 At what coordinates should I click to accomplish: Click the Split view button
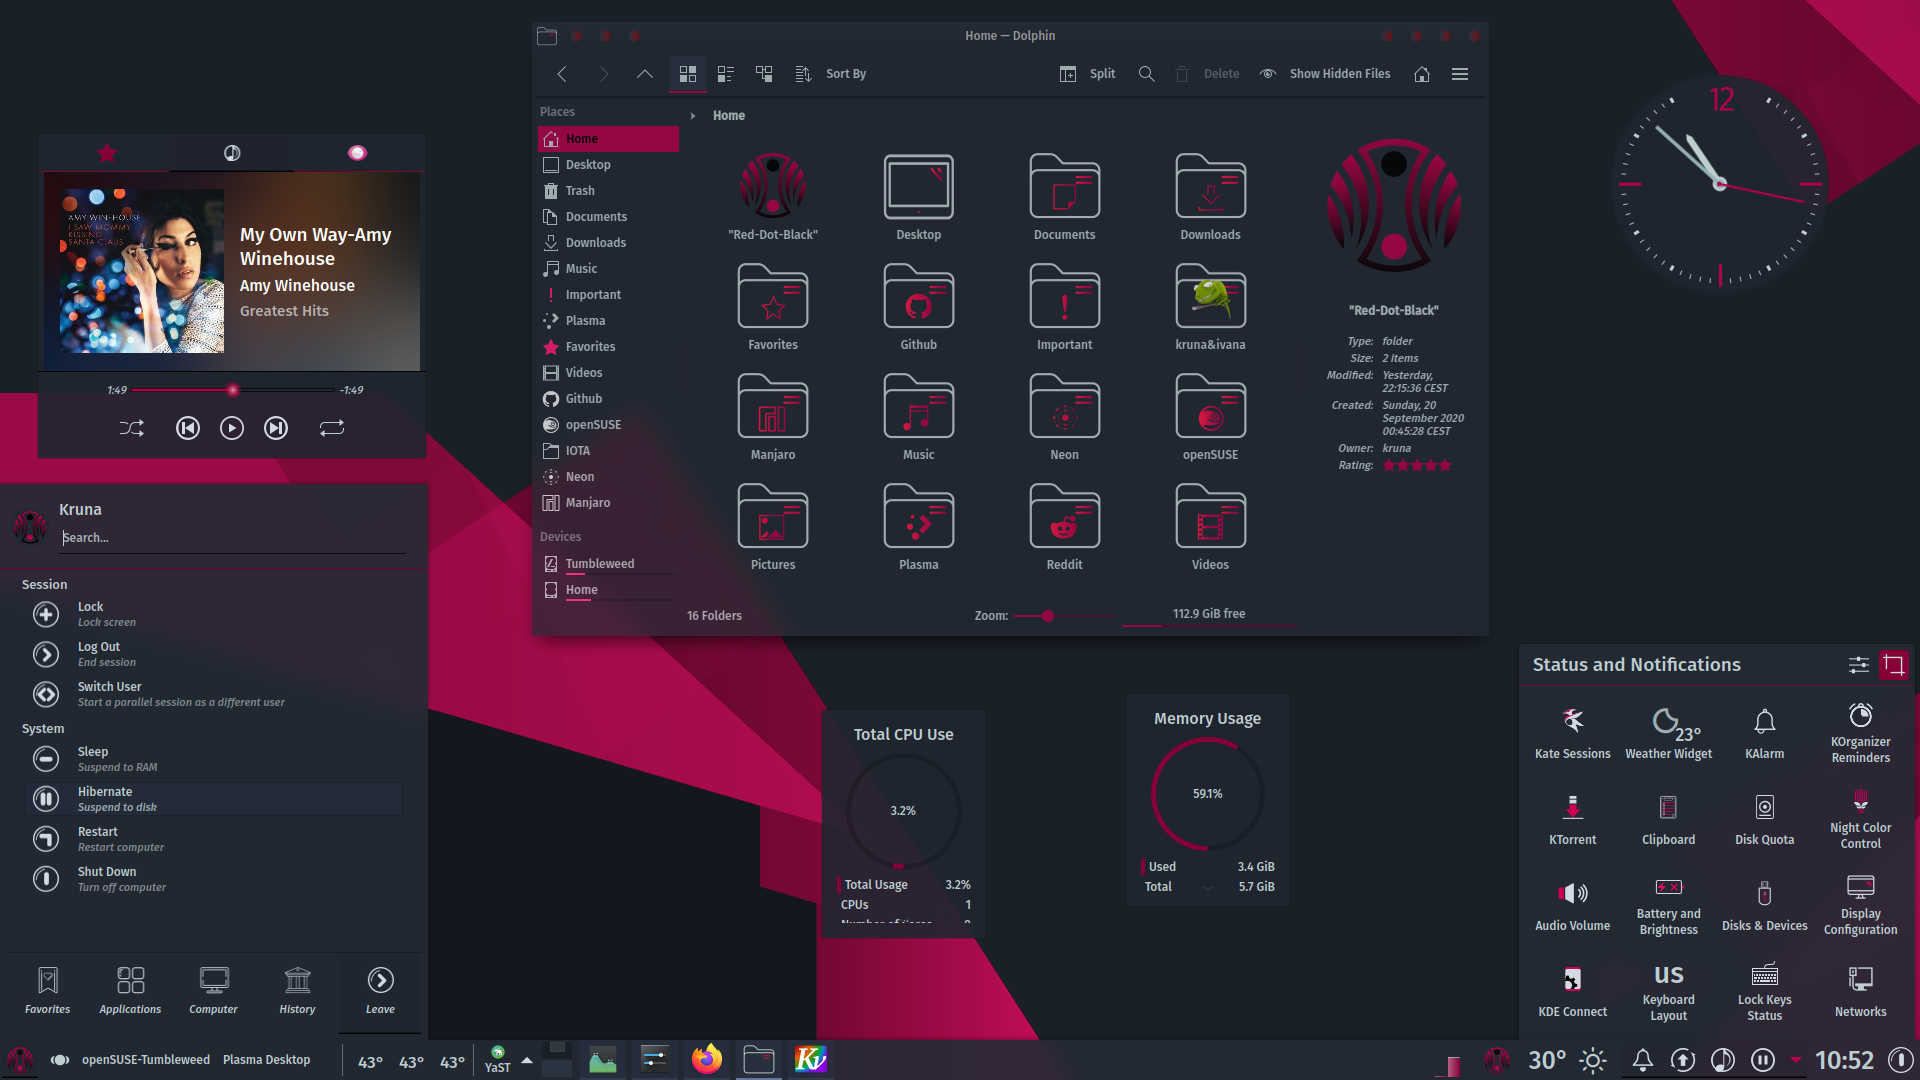pyautogui.click(x=1088, y=74)
